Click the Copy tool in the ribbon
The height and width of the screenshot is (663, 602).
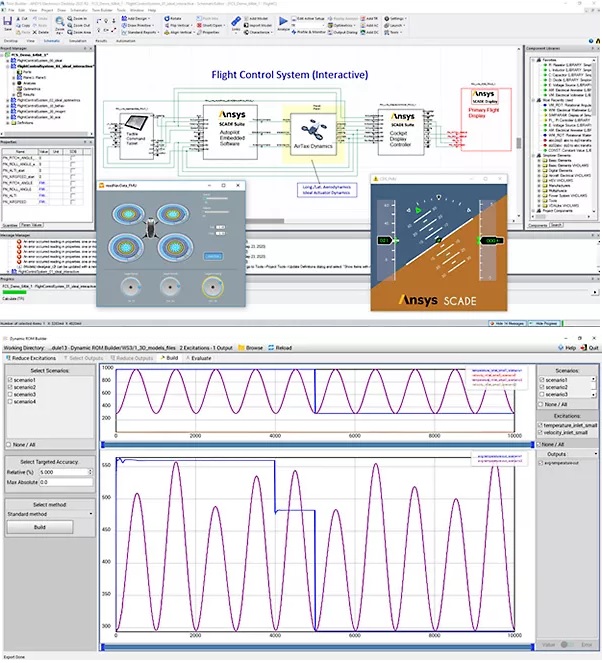pyautogui.click(x=23, y=25)
